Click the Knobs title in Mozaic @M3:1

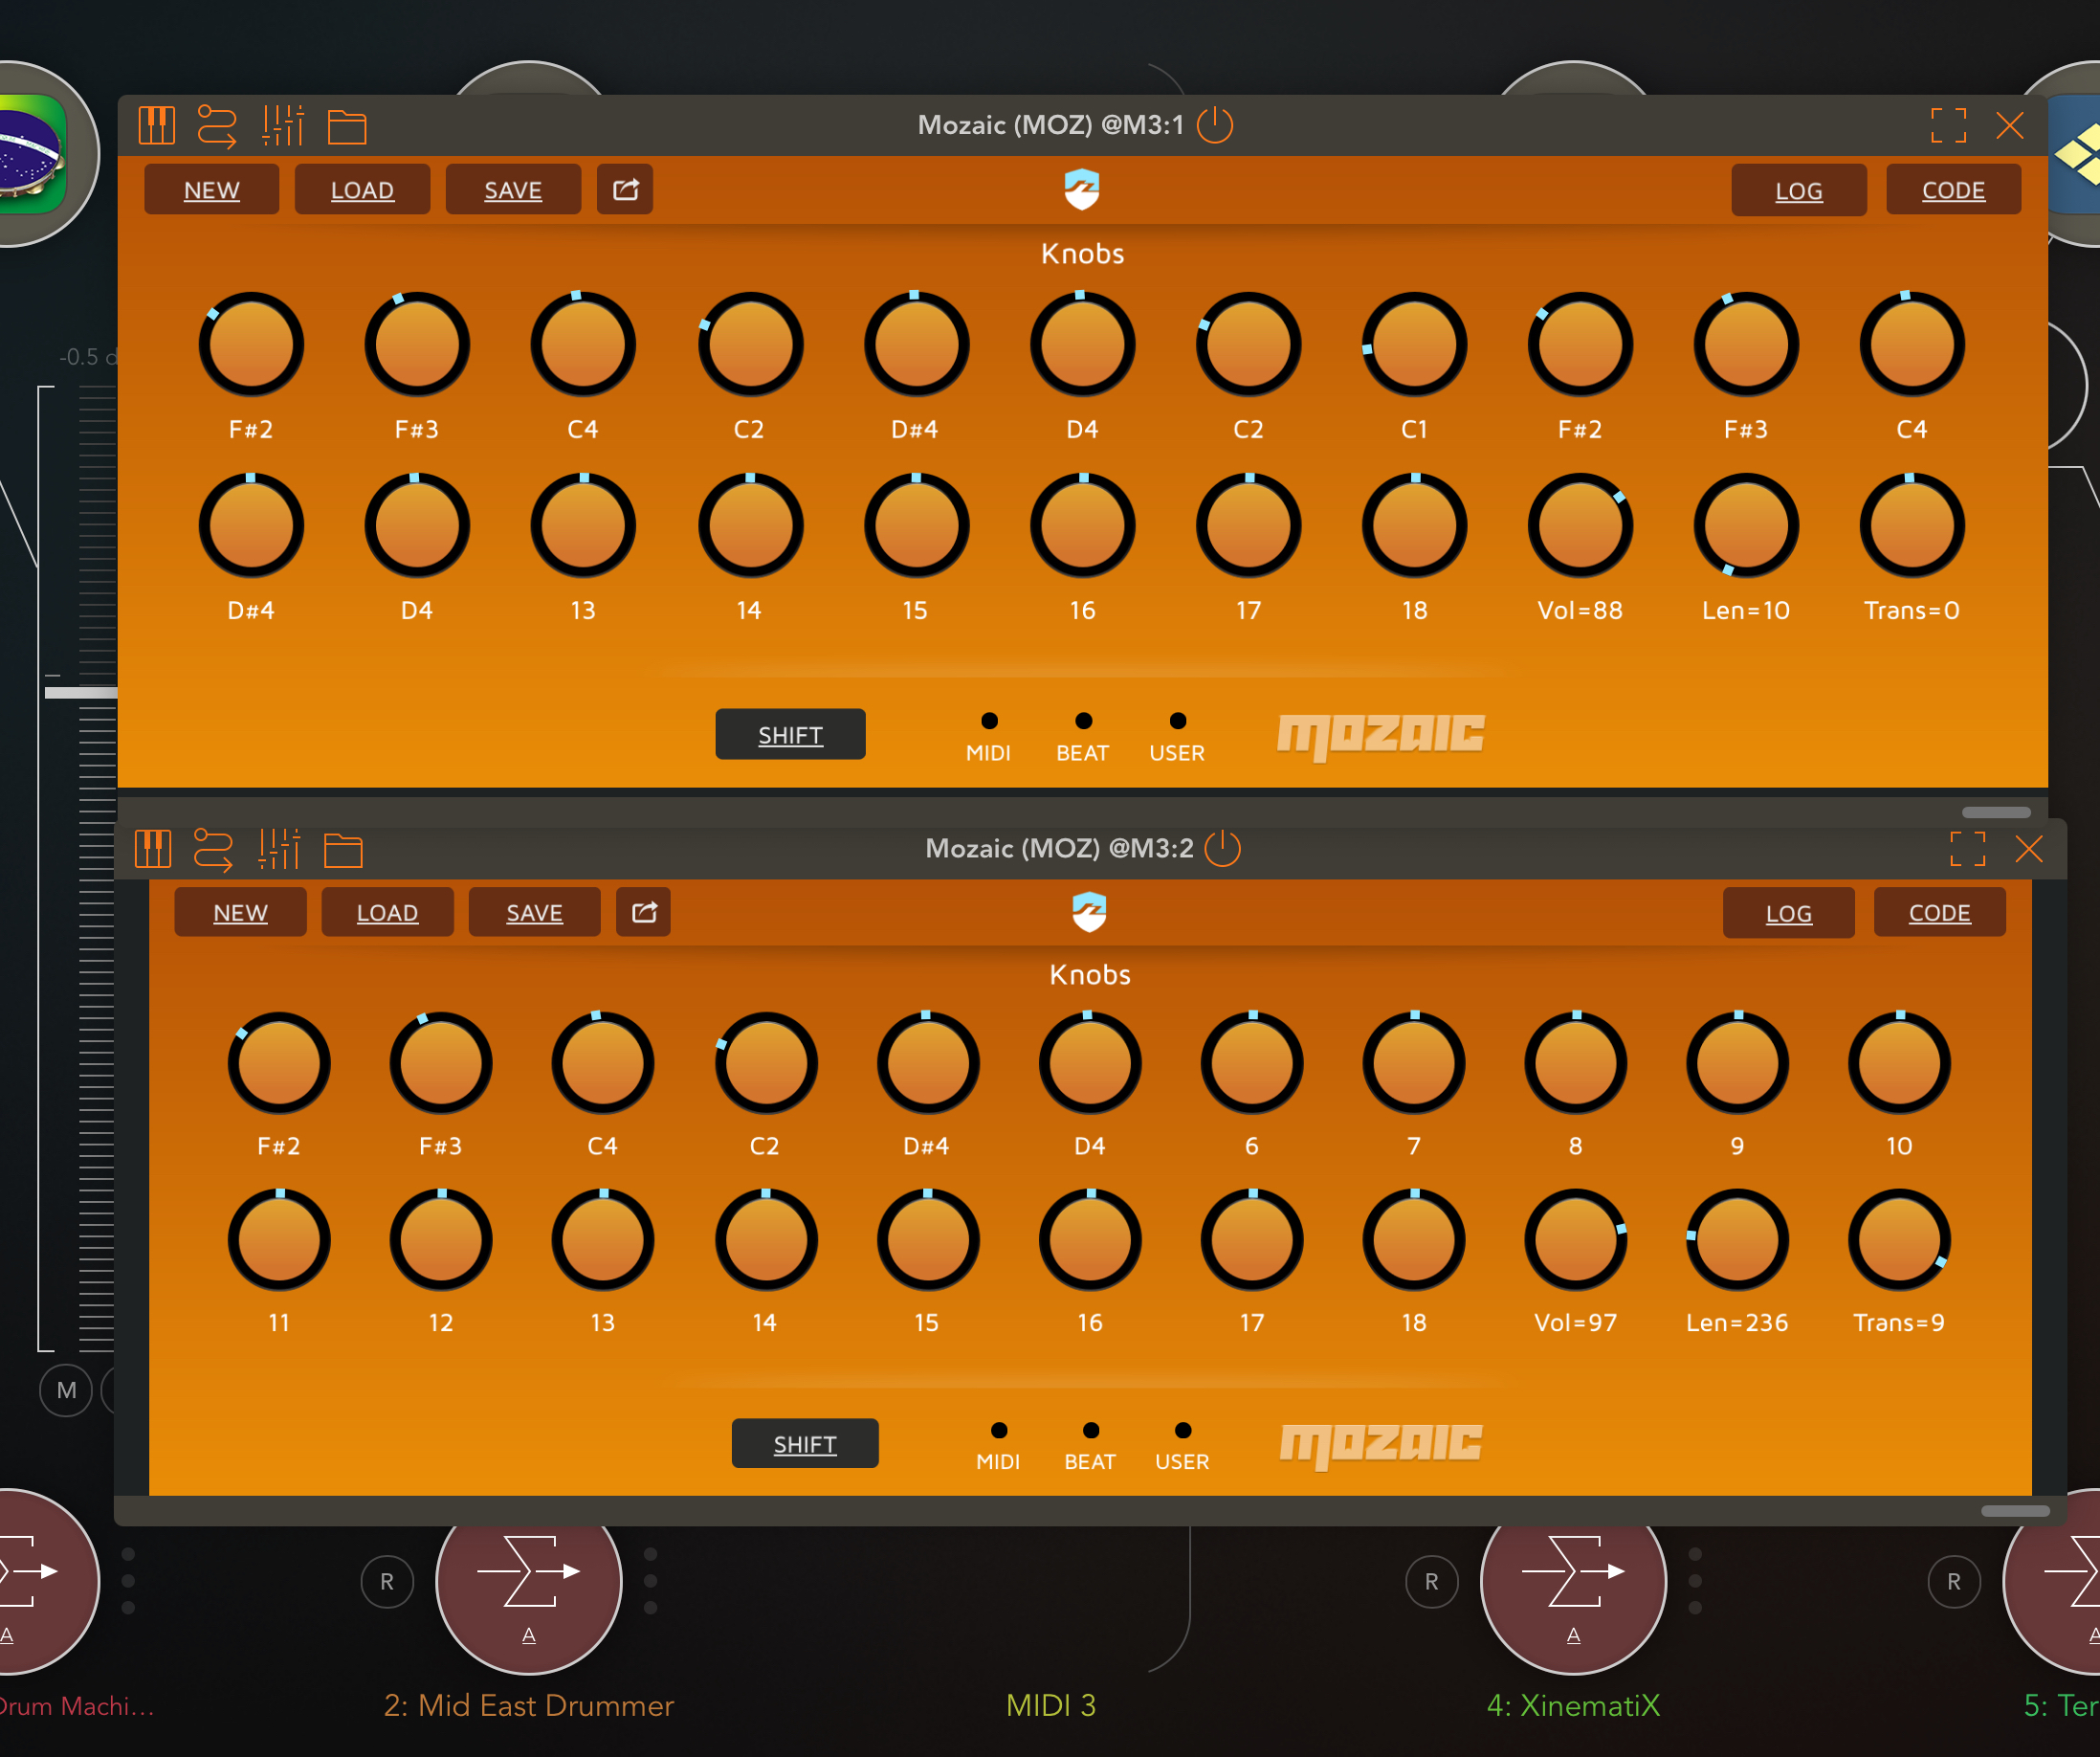(1082, 254)
